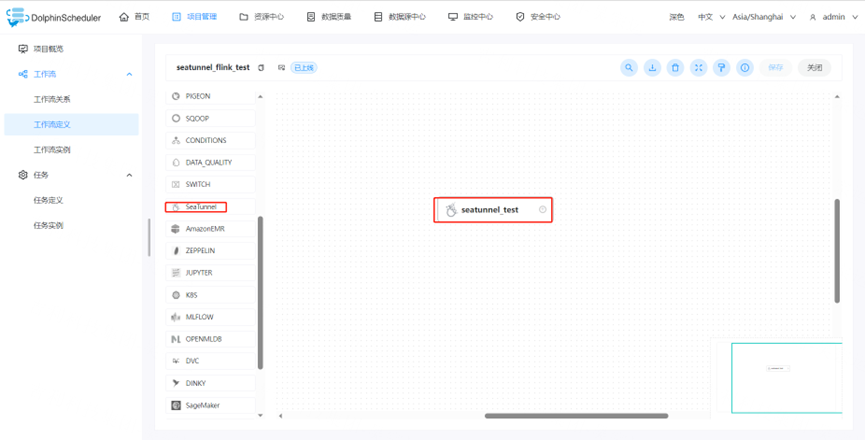The height and width of the screenshot is (440, 865).
Task: Go to the 首页 home menu
Action: [x=134, y=17]
